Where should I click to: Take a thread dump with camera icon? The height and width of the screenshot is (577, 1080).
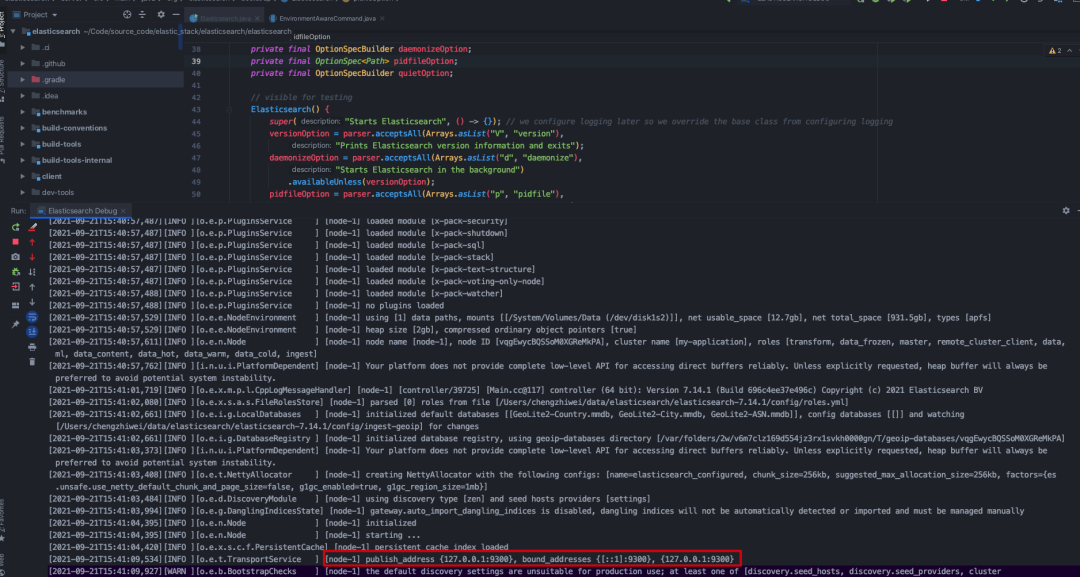coord(15,258)
